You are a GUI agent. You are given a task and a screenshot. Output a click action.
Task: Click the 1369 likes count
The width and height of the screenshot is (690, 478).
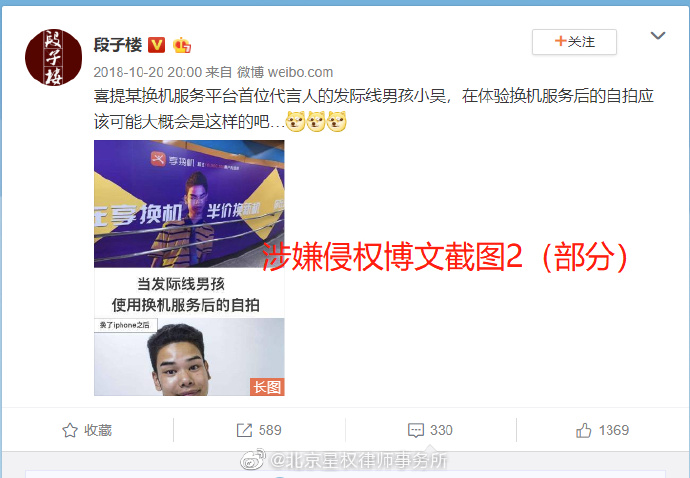(614, 430)
